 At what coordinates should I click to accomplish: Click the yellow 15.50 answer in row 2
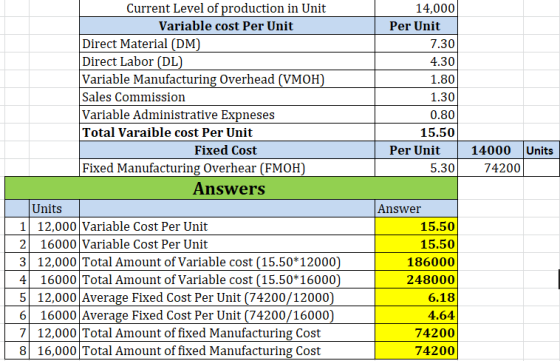[416, 244]
